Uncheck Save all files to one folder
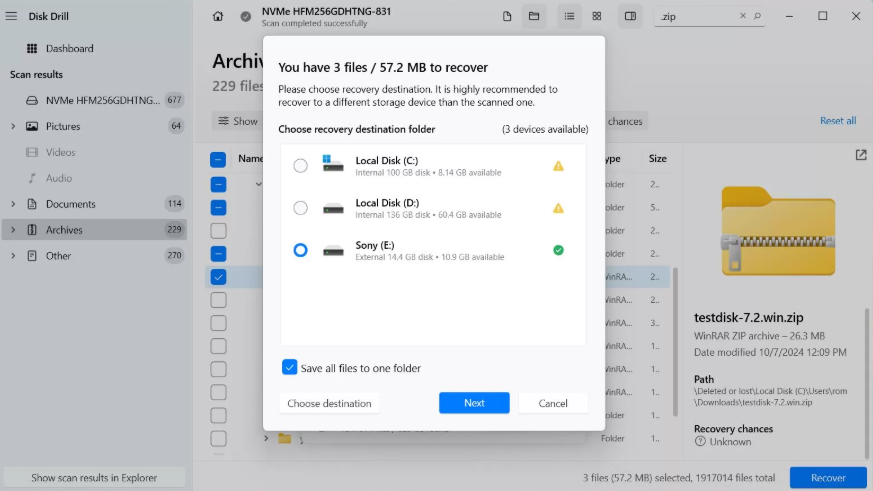This screenshot has width=873, height=491. click(290, 368)
